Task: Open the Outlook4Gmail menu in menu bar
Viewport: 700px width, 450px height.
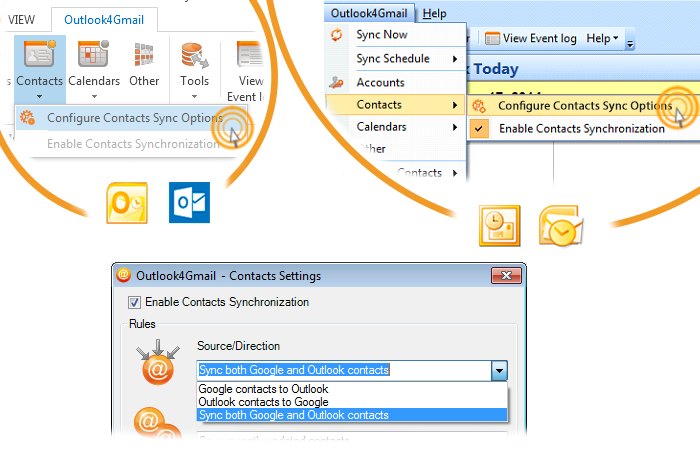Action: [x=369, y=13]
